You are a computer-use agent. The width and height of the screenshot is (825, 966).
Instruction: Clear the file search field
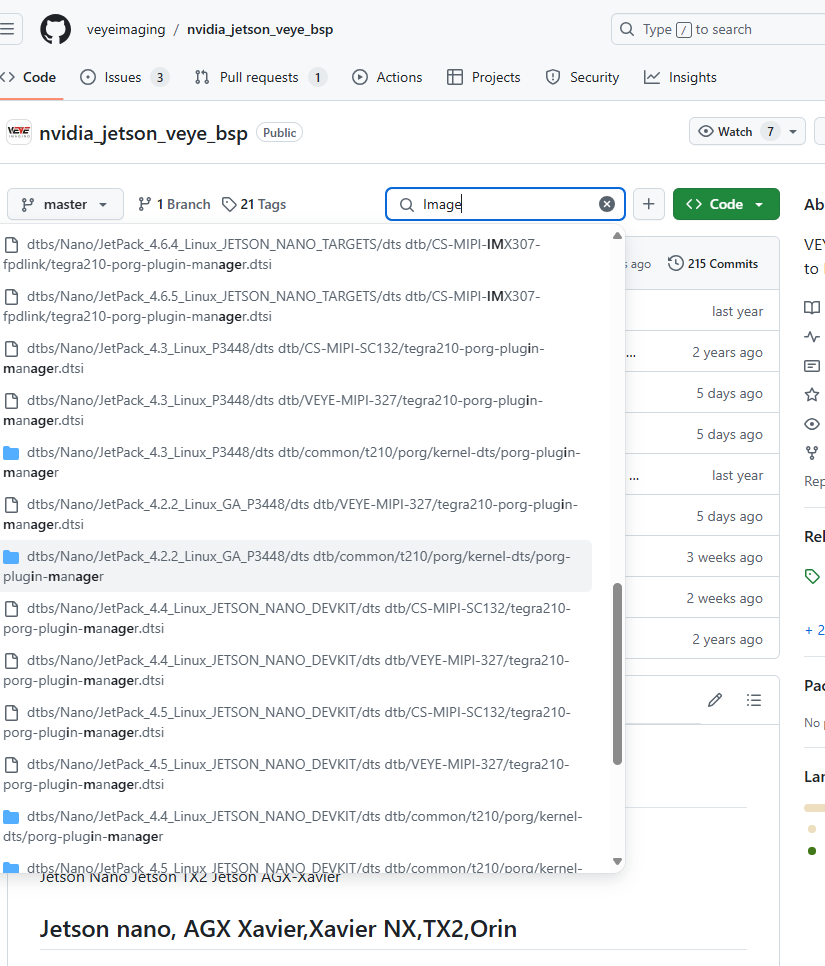click(607, 204)
